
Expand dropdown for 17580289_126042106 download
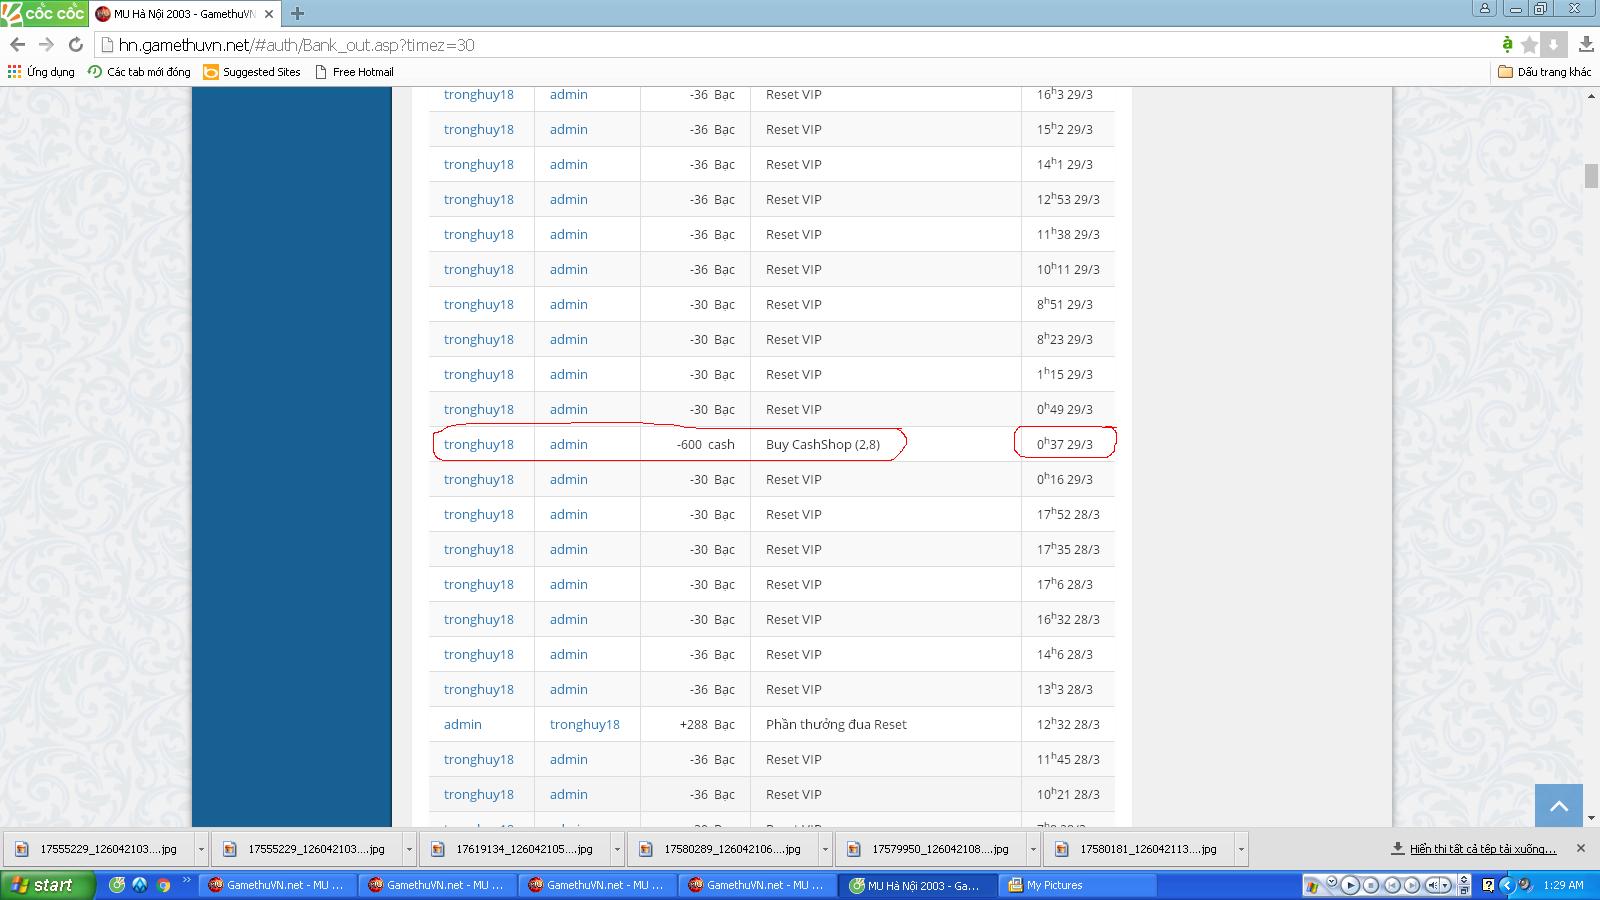tap(825, 849)
